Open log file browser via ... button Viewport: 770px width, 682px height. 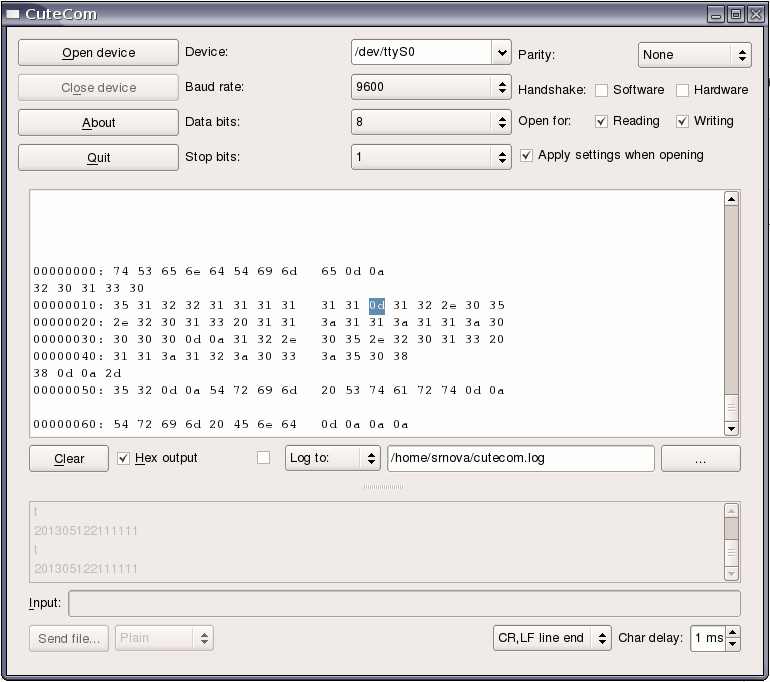(701, 459)
